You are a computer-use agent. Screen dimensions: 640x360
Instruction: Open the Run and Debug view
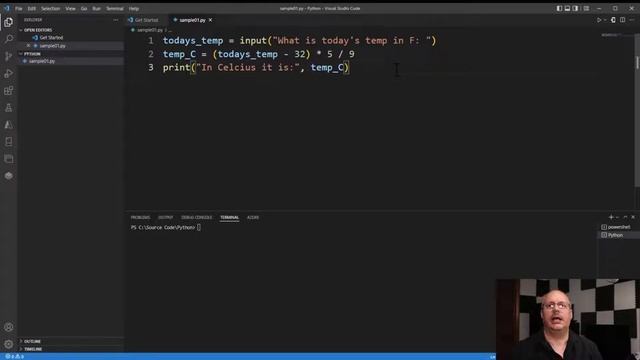tap(9, 73)
